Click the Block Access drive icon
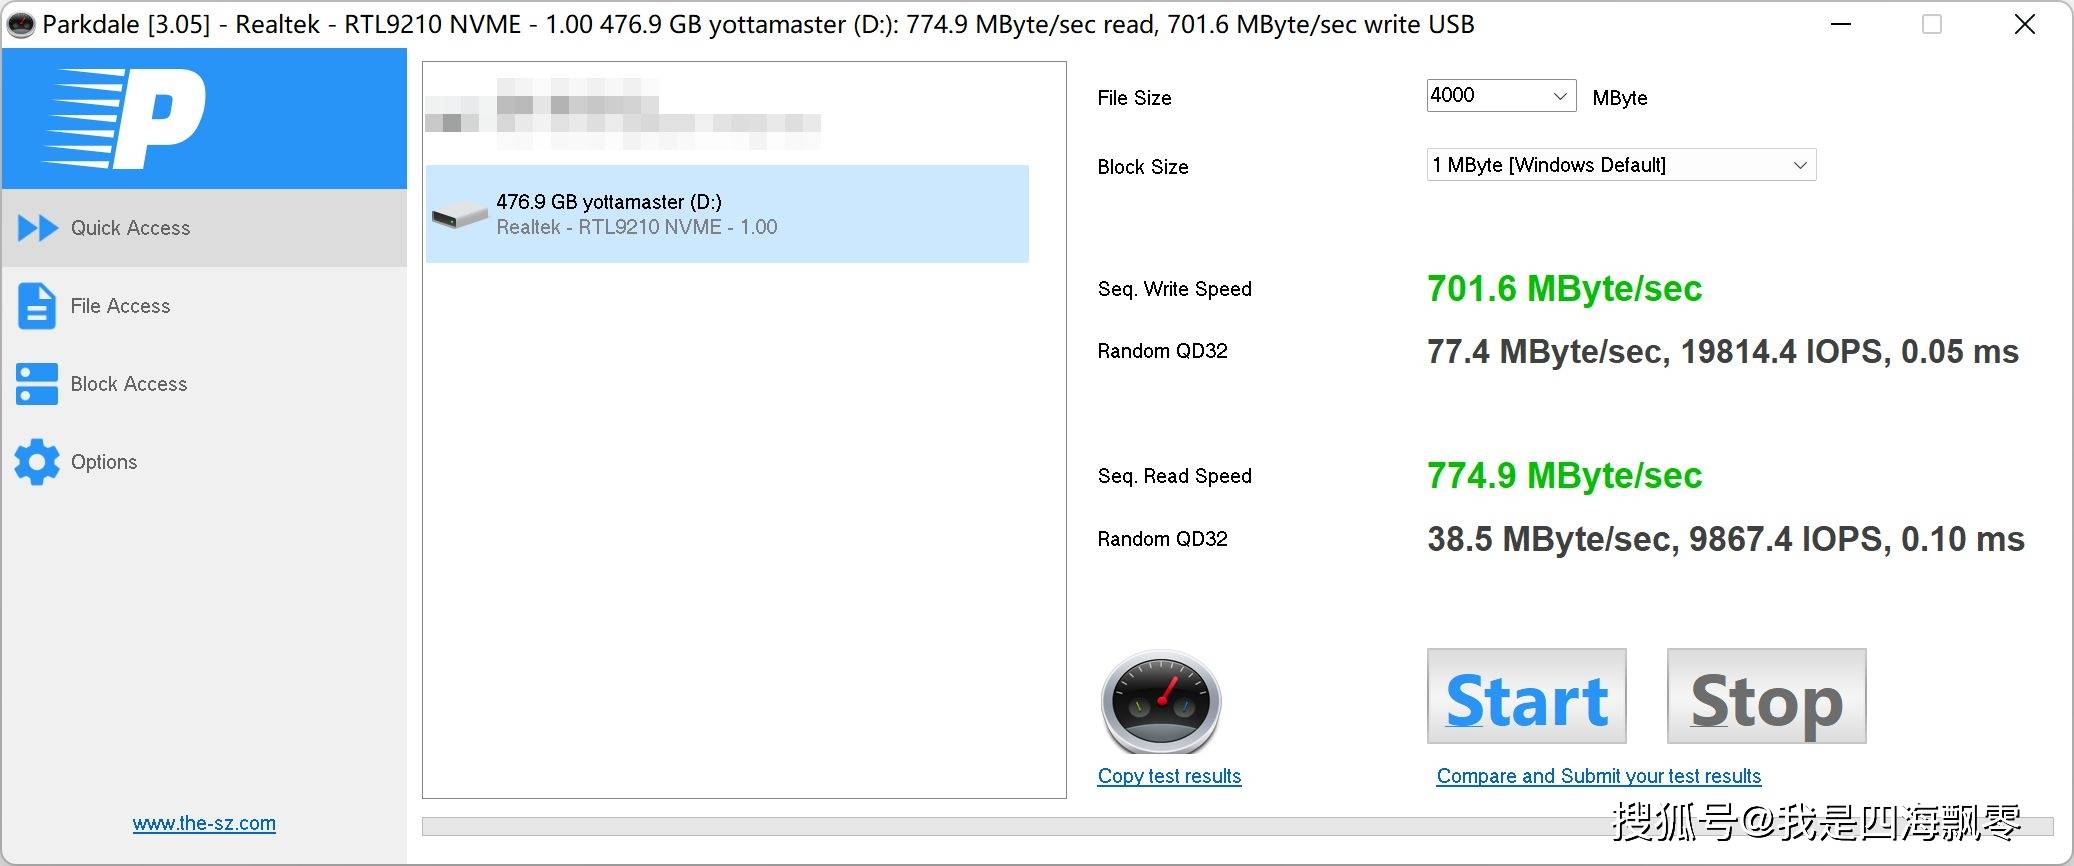2074x866 pixels. 37,384
